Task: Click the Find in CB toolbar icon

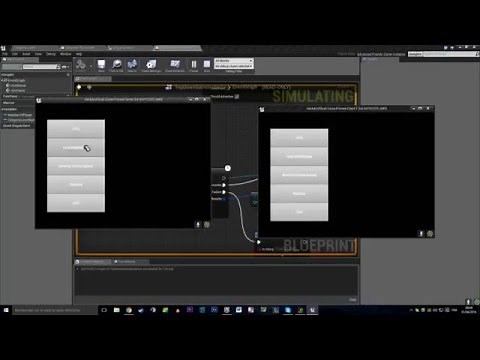Action: click(x=116, y=65)
